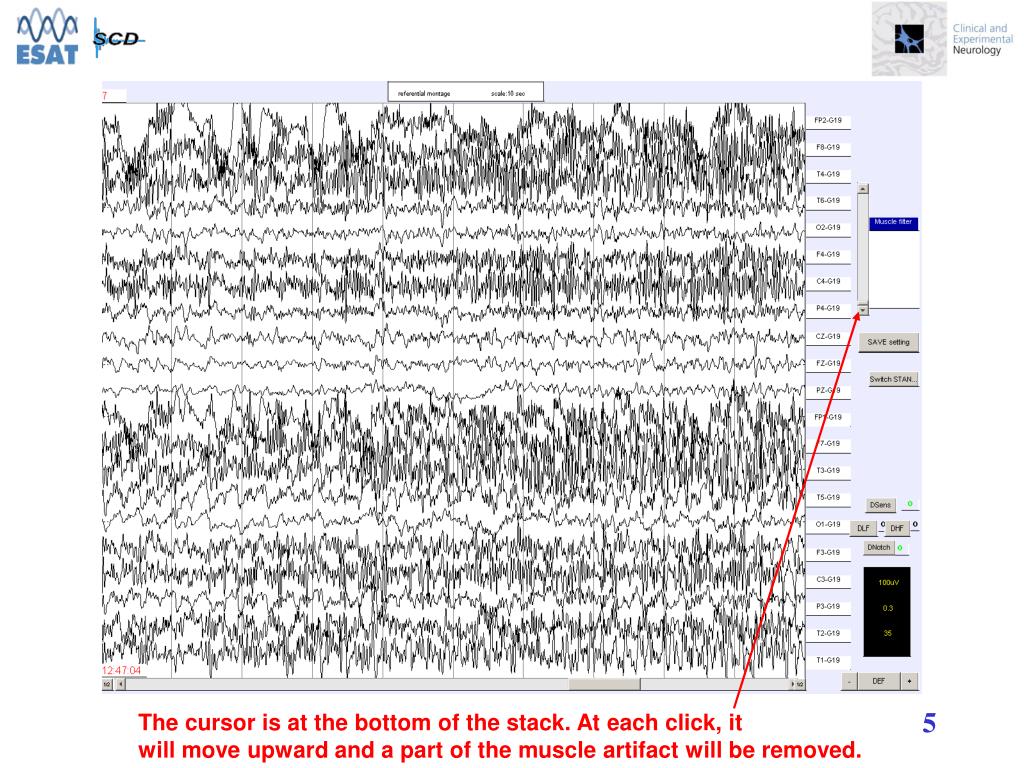The image size is (1024, 768).
Task: Click the green DNotch value indicator
Action: [900, 548]
